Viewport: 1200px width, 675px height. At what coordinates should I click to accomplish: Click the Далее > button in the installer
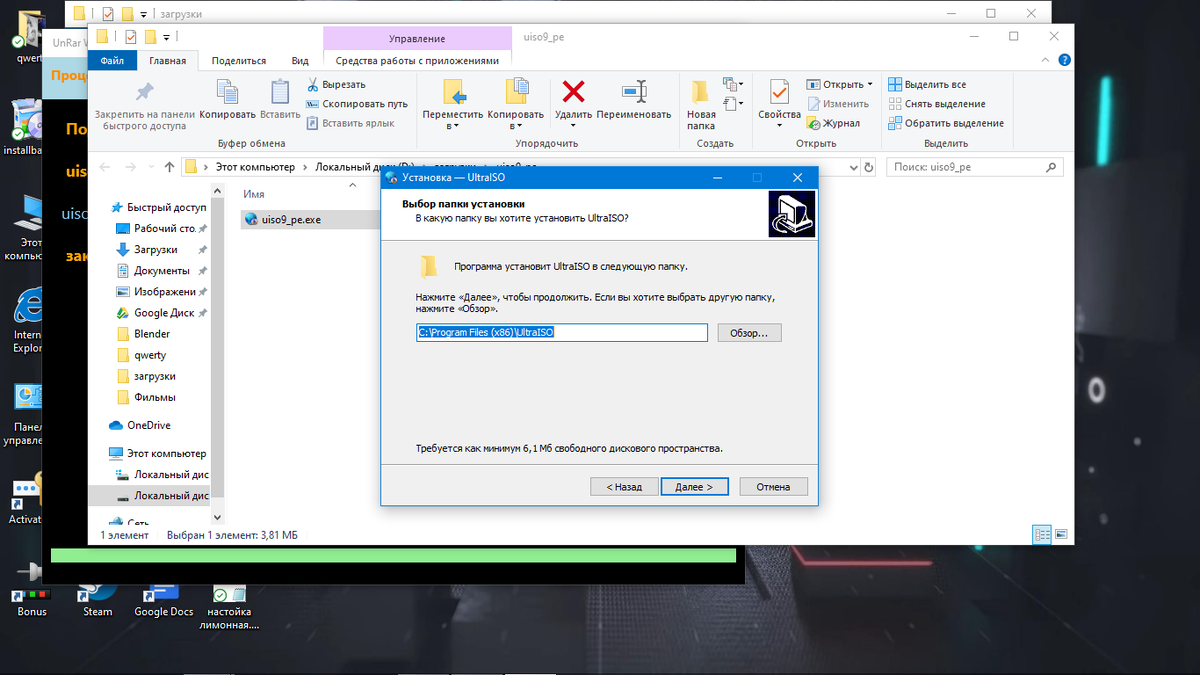(x=694, y=487)
